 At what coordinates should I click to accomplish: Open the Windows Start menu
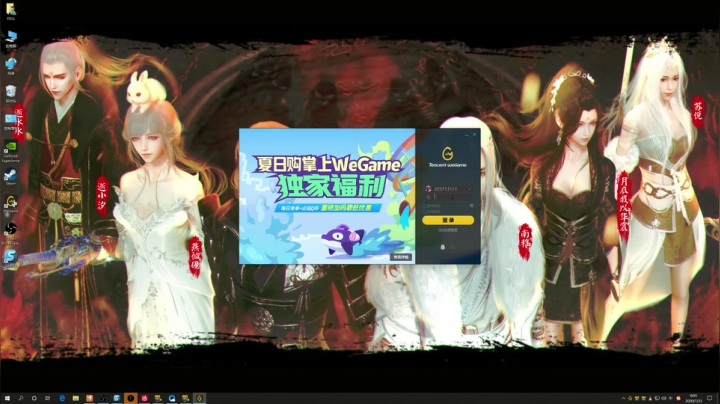[x=7, y=398]
